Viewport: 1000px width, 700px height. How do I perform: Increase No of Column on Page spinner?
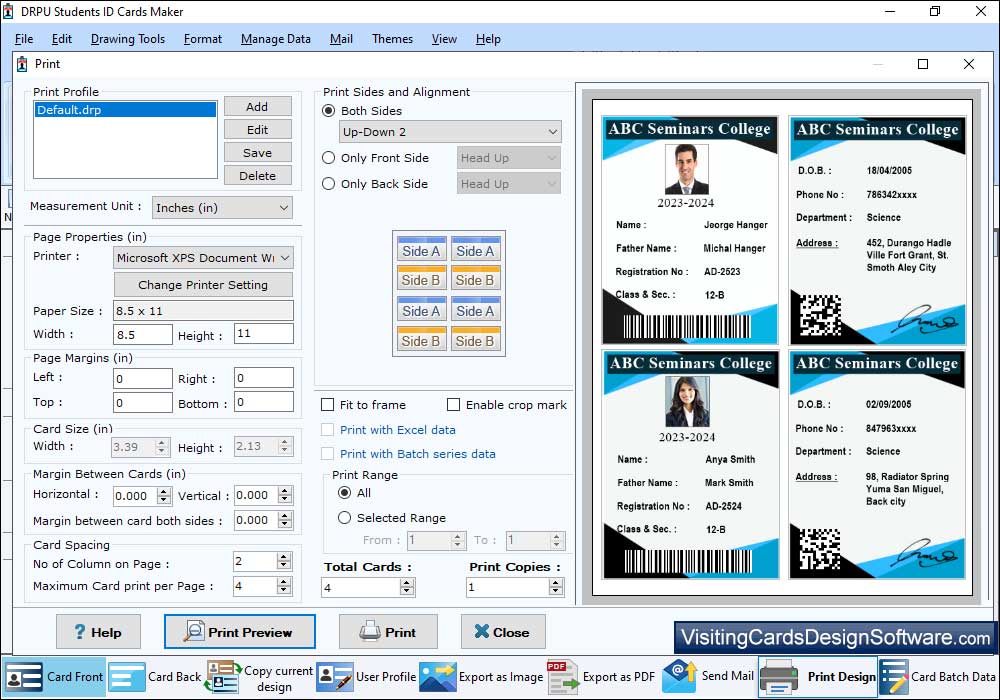(284, 557)
